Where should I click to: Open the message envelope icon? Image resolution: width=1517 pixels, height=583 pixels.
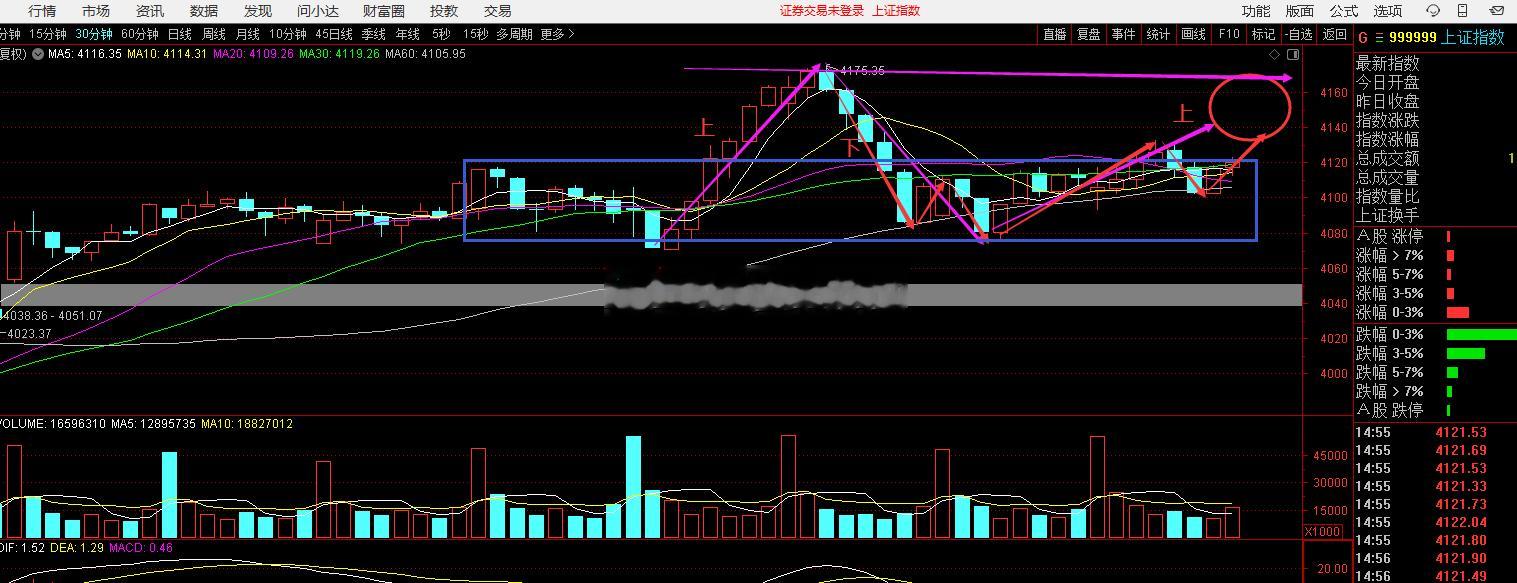point(1496,11)
